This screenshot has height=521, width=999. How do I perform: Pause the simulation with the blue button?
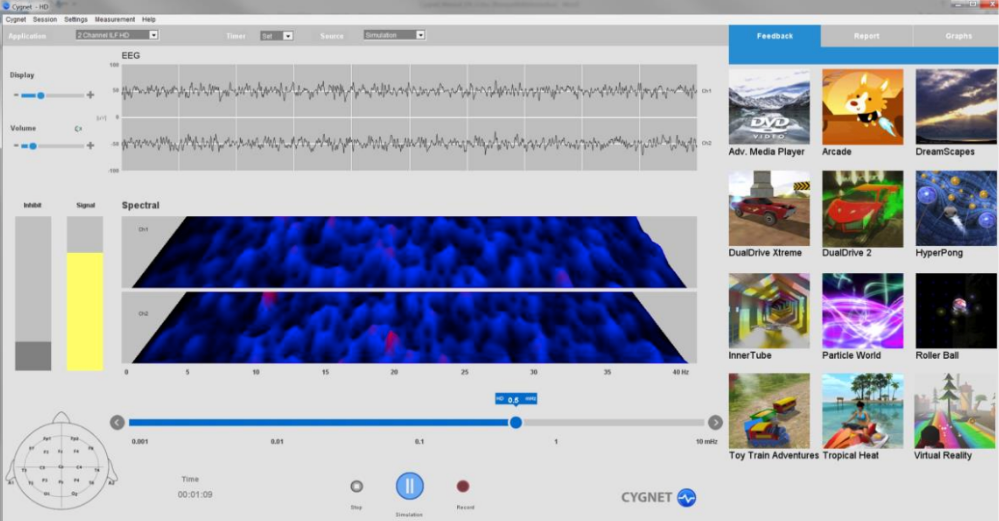[x=409, y=486]
